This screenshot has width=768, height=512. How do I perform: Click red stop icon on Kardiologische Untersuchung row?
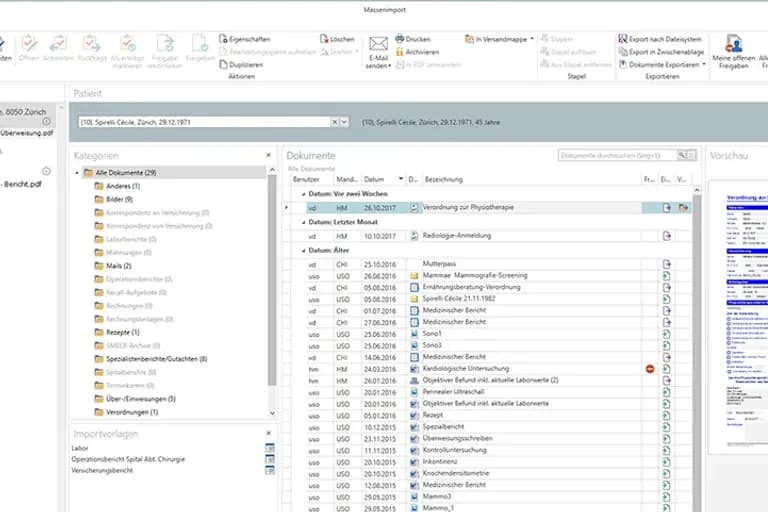tap(650, 368)
